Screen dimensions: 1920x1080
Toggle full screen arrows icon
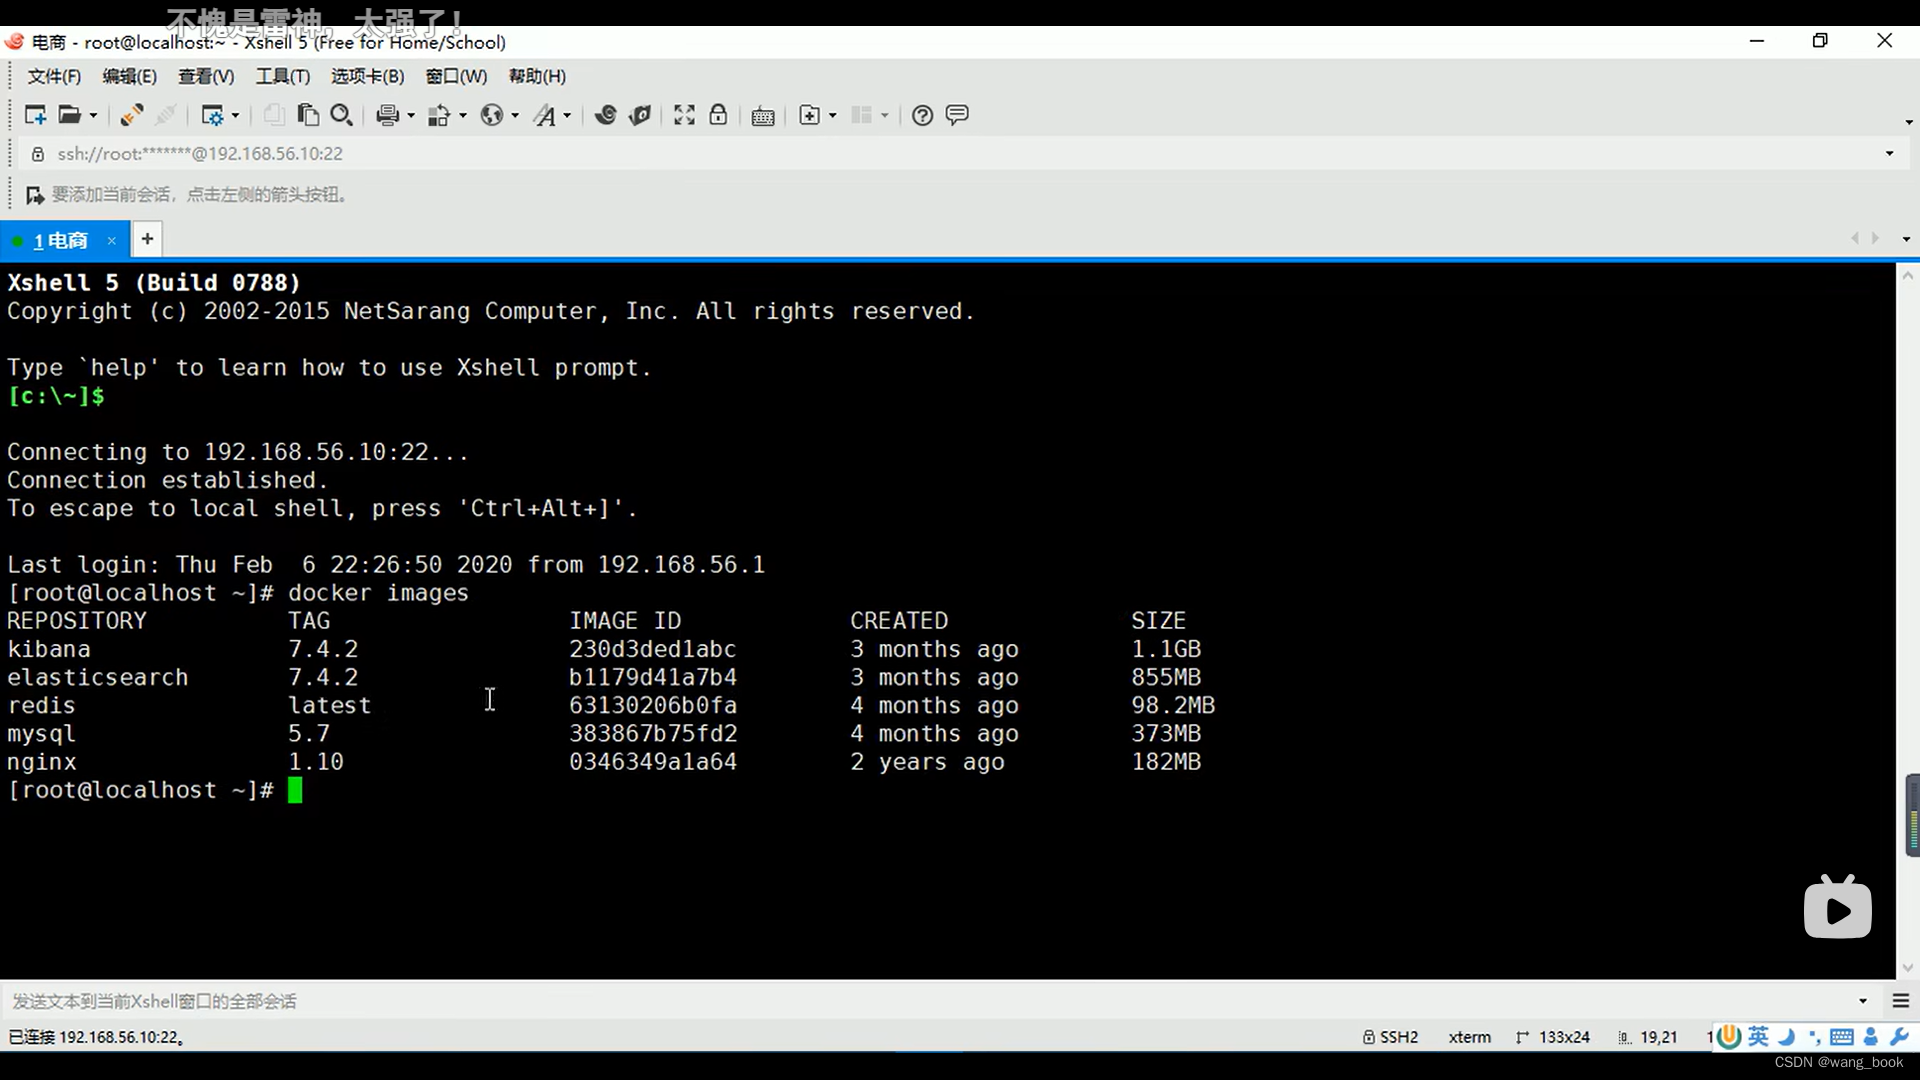[684, 115]
